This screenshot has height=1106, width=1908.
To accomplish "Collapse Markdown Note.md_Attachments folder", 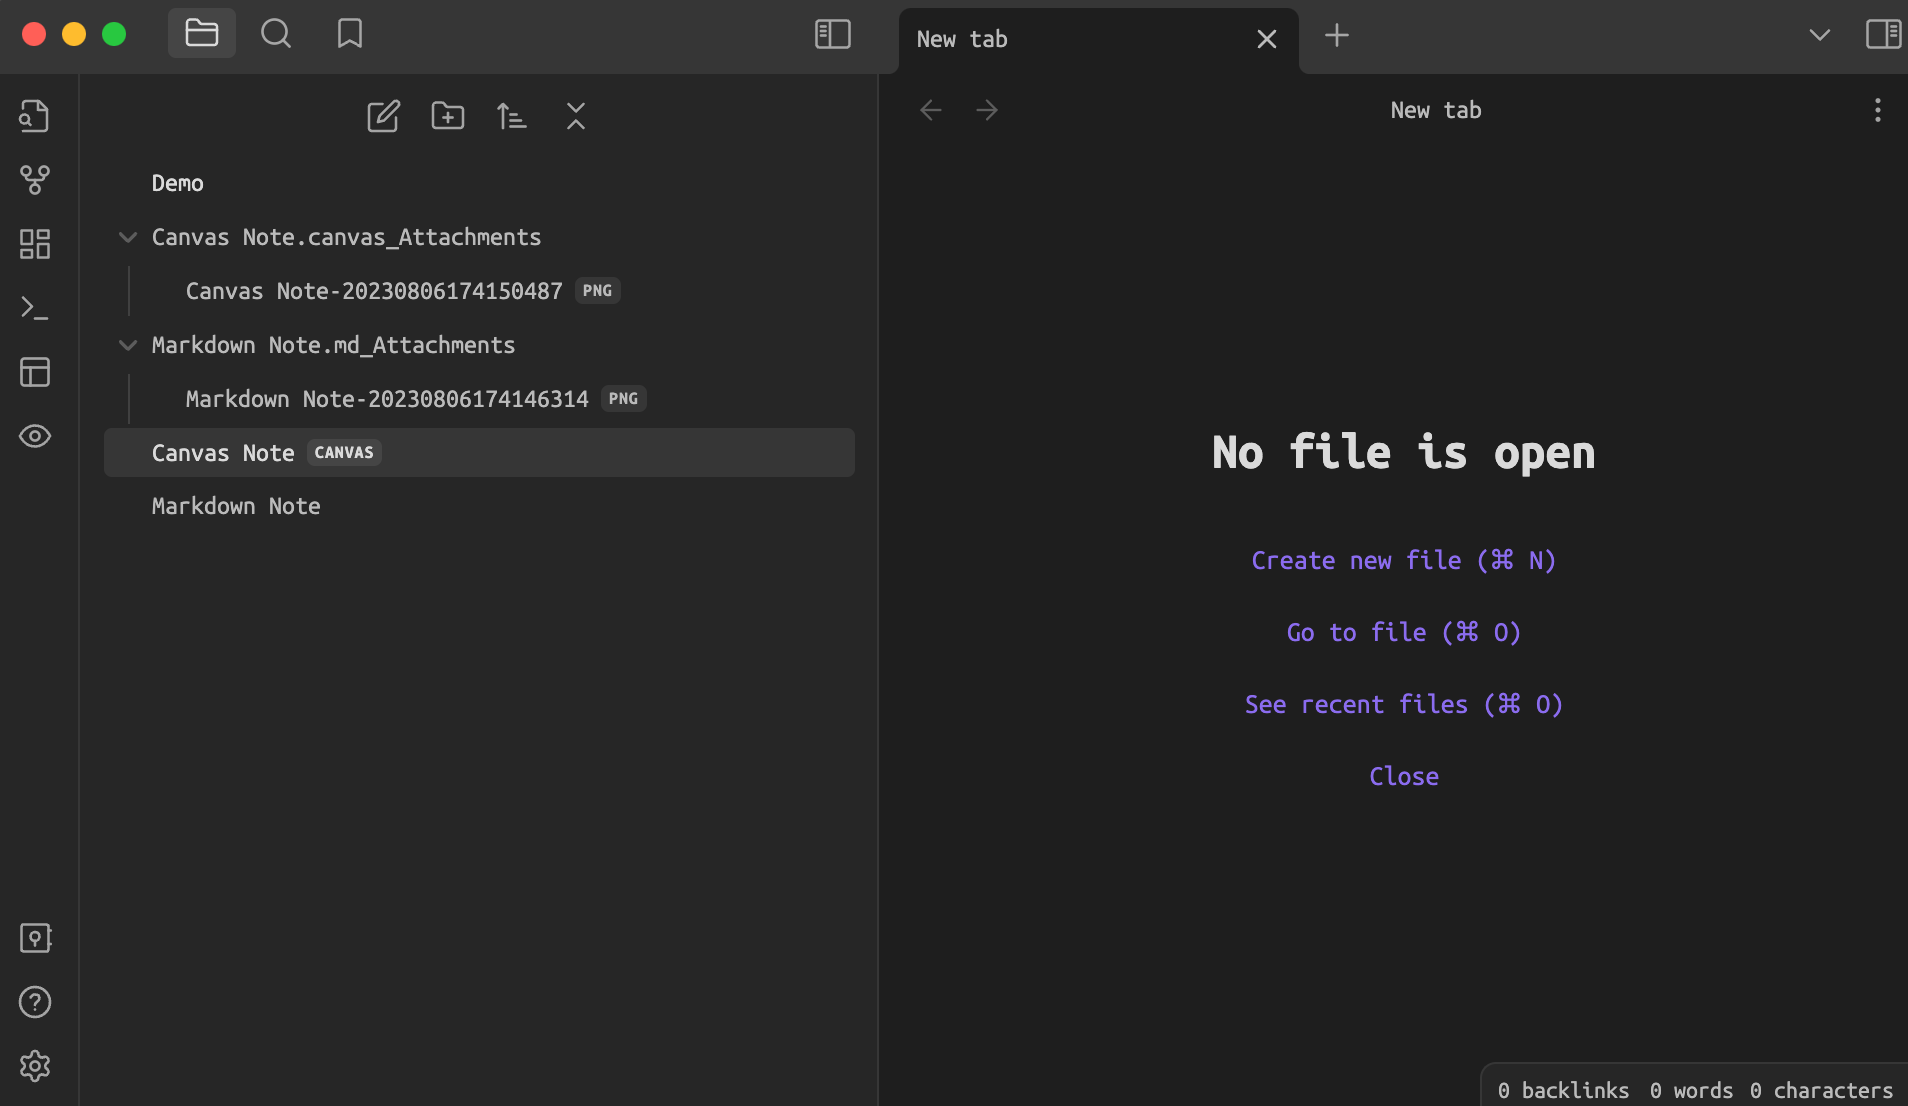I will click(128, 345).
